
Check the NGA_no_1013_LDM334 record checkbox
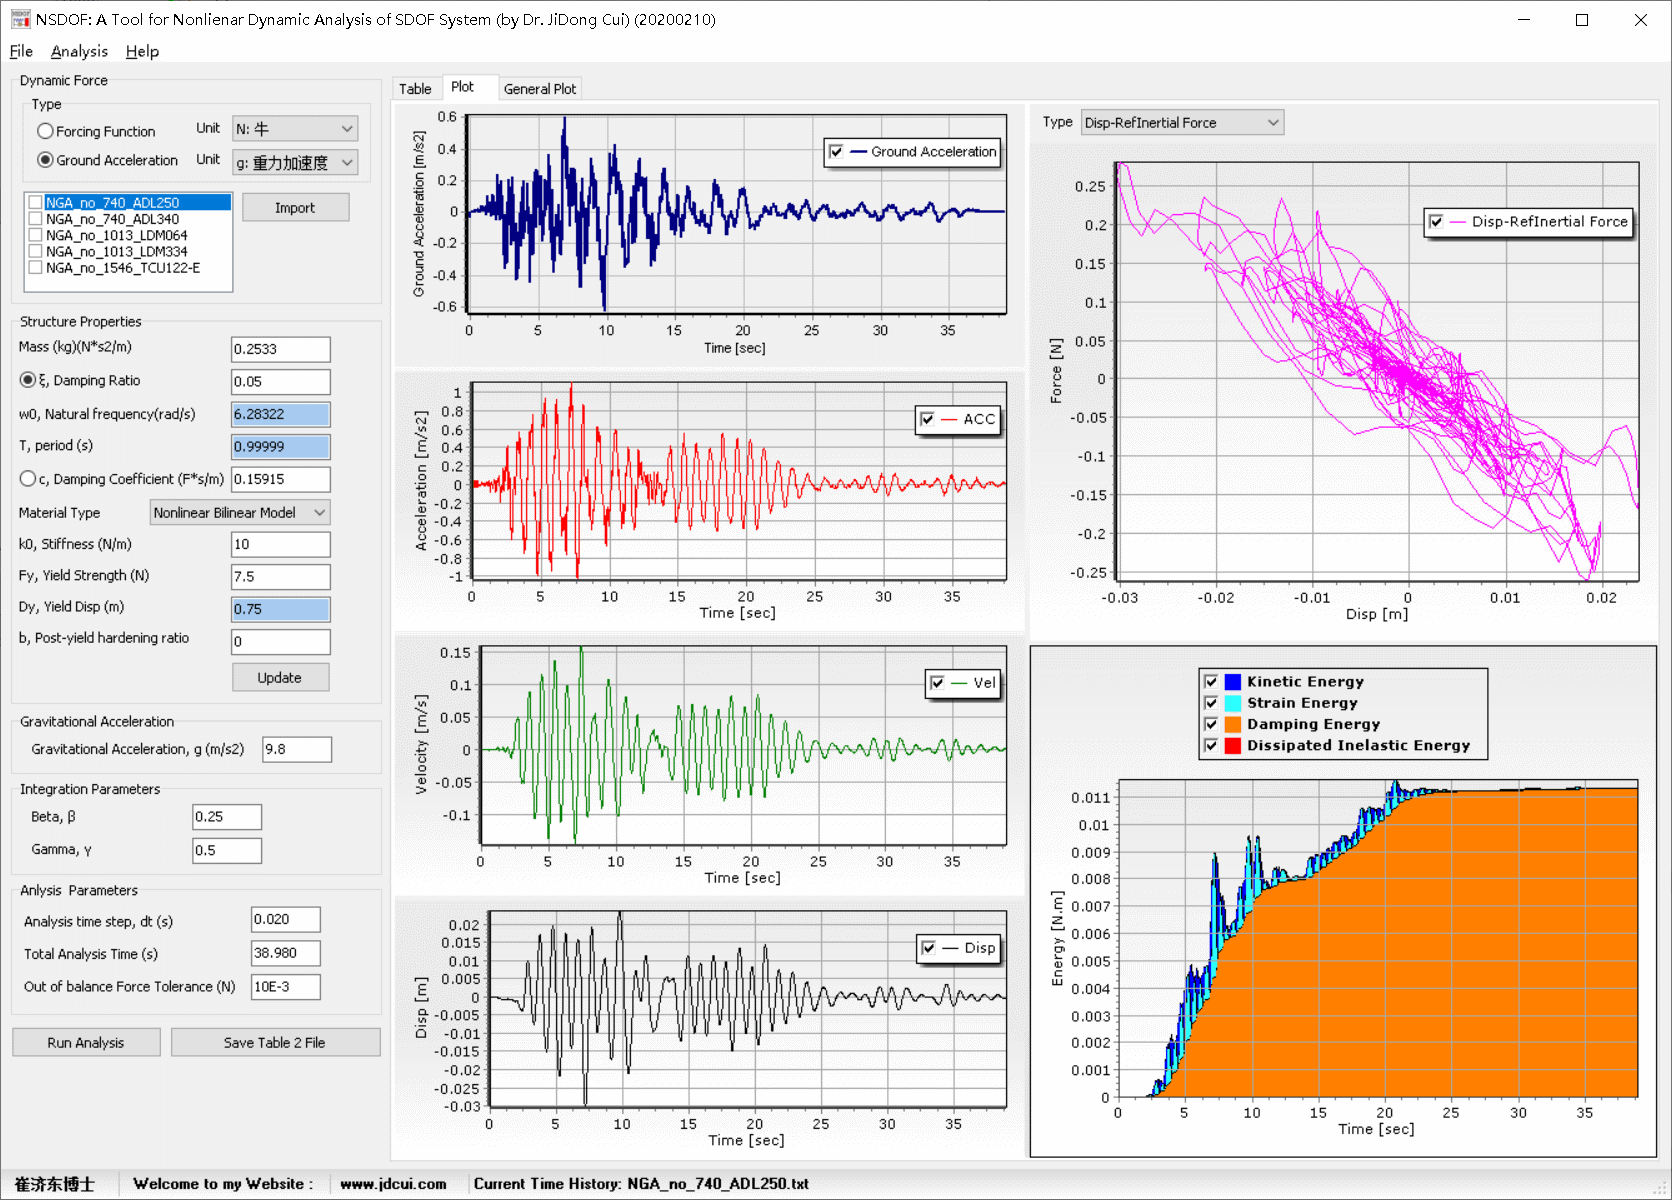click(35, 251)
